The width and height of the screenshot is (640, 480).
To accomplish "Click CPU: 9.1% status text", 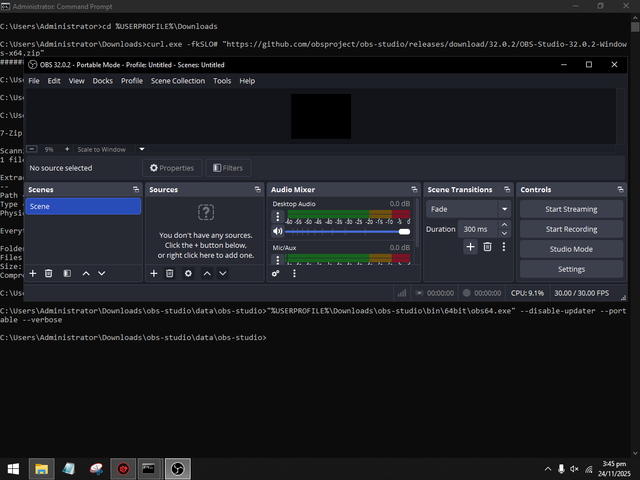I will coord(527,293).
